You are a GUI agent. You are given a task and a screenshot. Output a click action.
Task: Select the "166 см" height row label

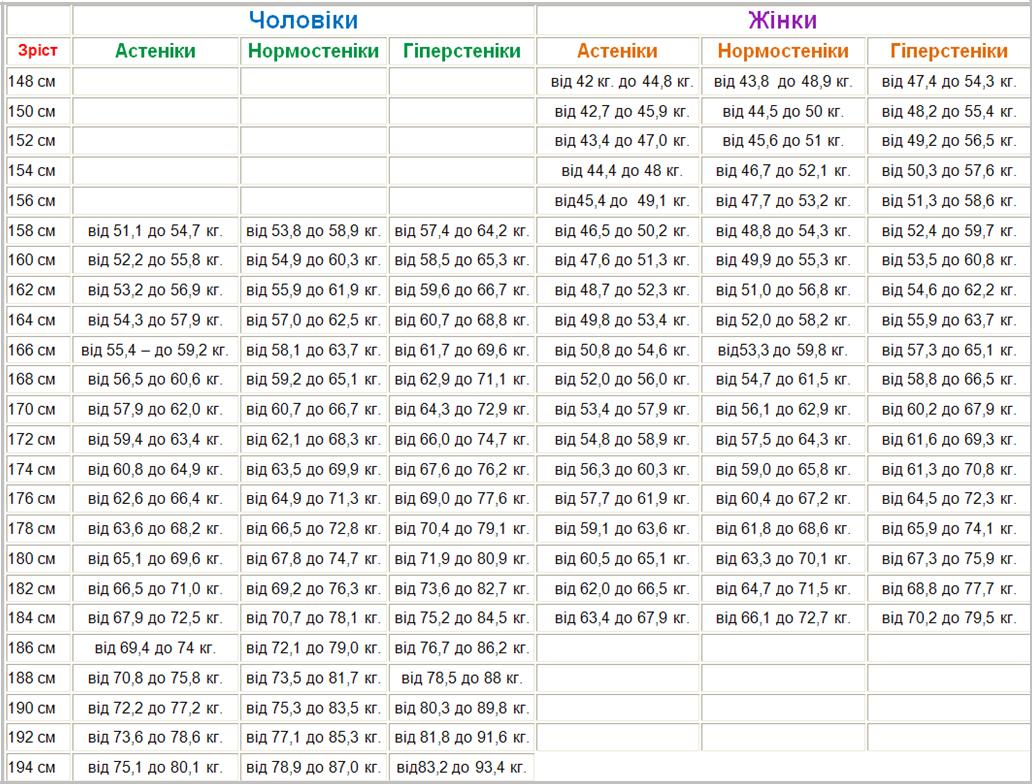click(x=32, y=350)
